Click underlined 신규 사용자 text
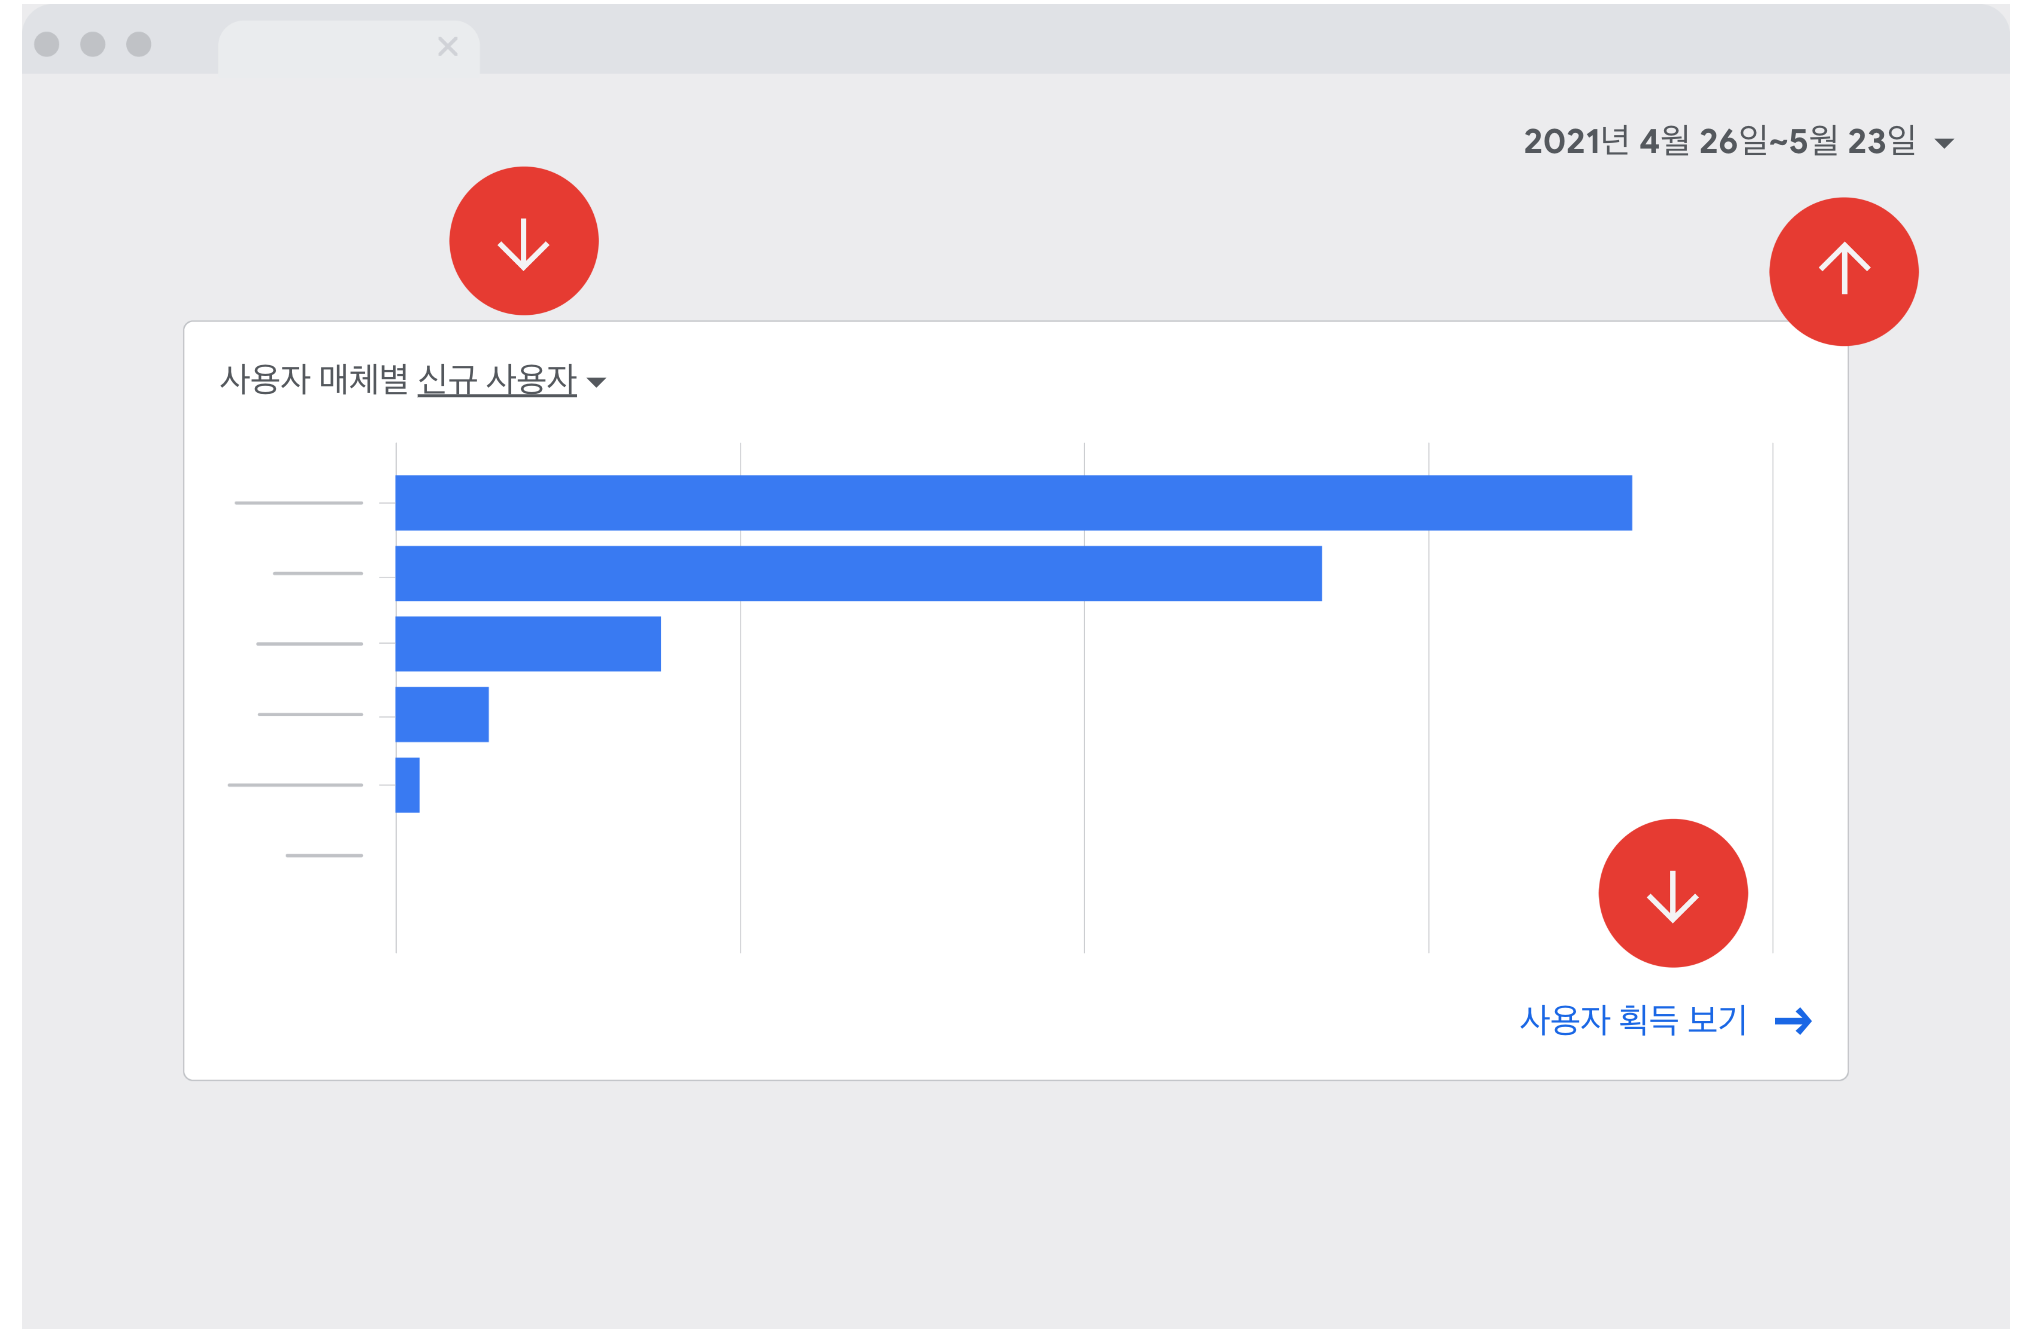This screenshot has height=1342, width=2034. (x=497, y=380)
